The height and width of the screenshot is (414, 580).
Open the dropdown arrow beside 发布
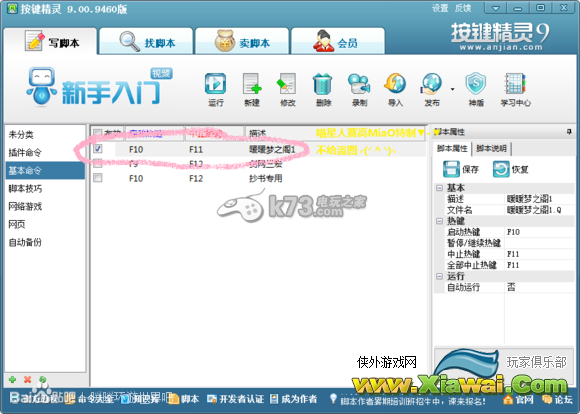[452, 89]
